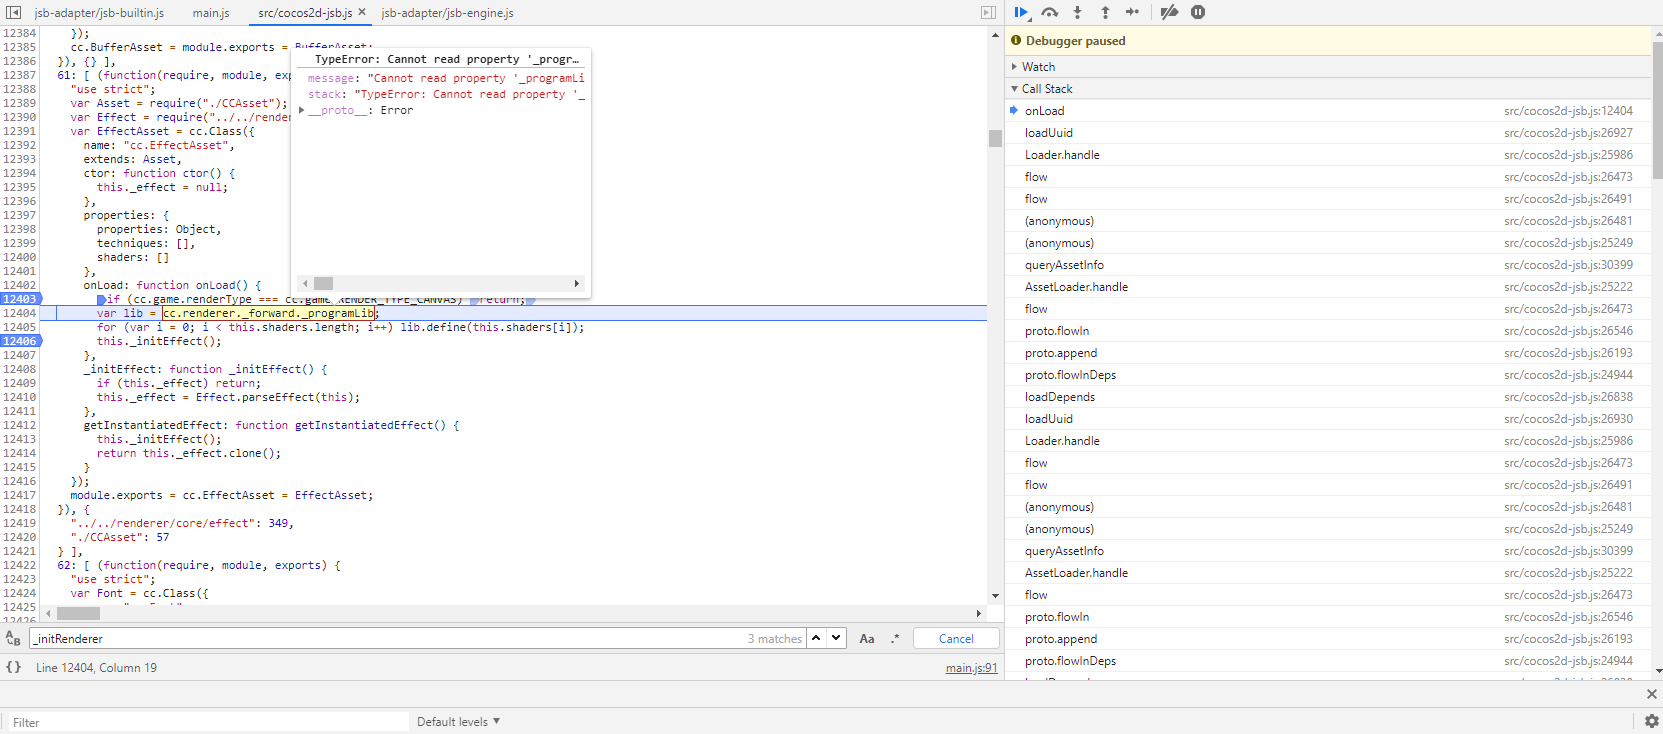Switch to jsb-adapter/jsb-builtin.js tab
The width and height of the screenshot is (1663, 734).
pos(99,13)
